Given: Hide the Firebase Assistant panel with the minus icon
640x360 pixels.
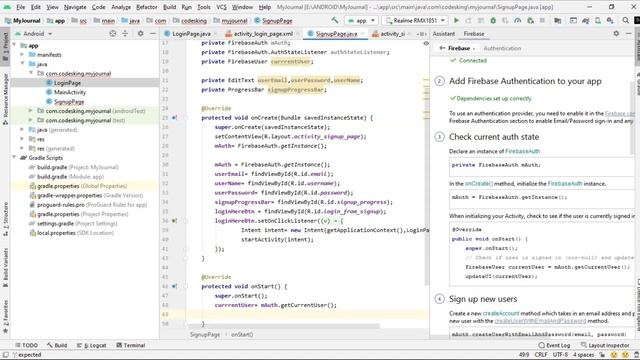Looking at the screenshot, I should 629,33.
